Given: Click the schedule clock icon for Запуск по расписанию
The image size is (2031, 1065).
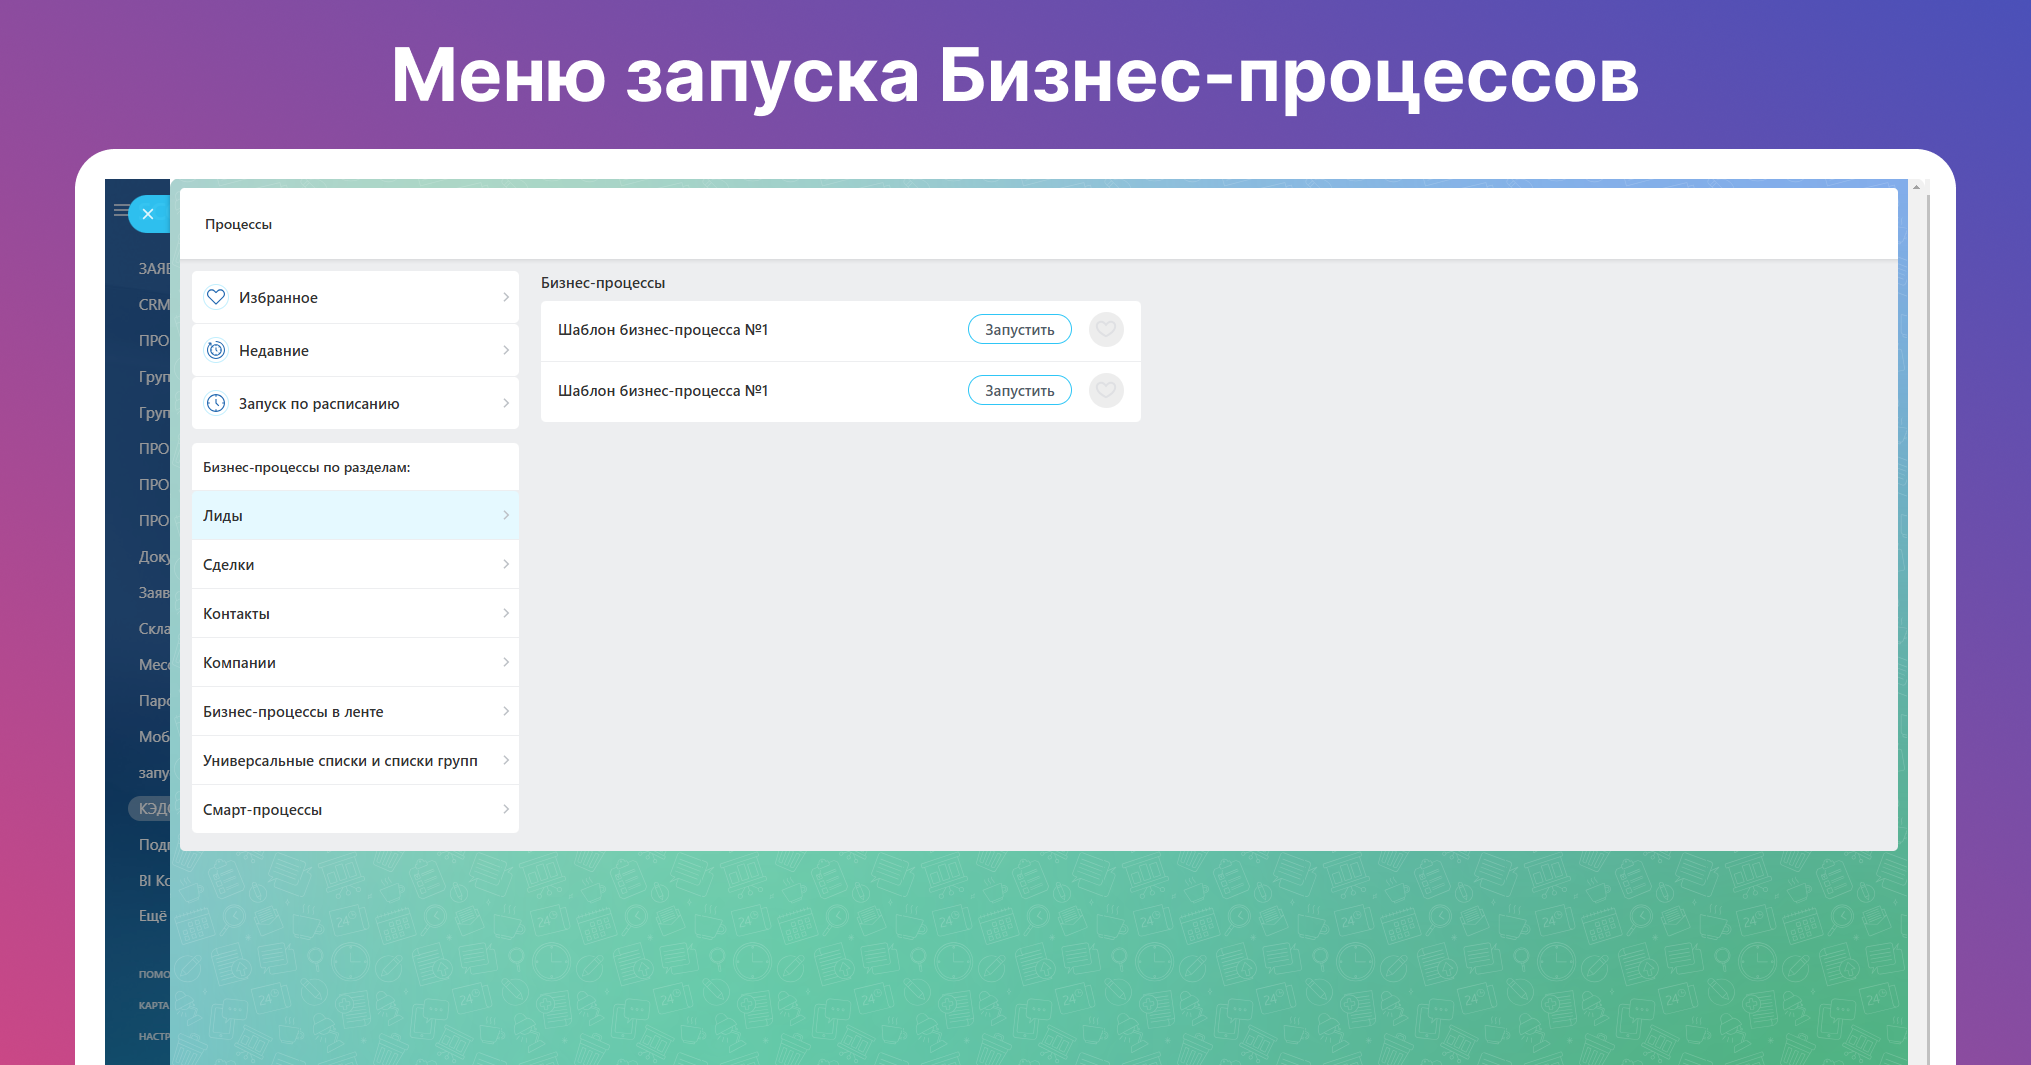Looking at the screenshot, I should click(x=216, y=403).
